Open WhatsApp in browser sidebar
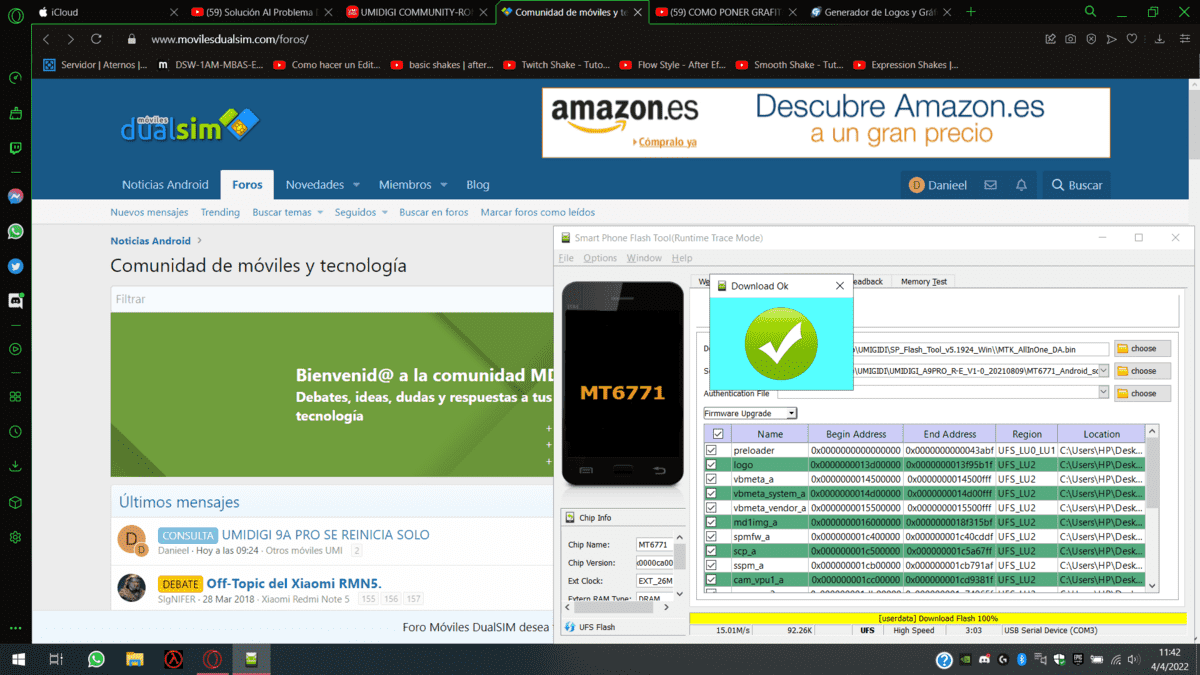Image resolution: width=1200 pixels, height=675 pixels. (x=15, y=231)
